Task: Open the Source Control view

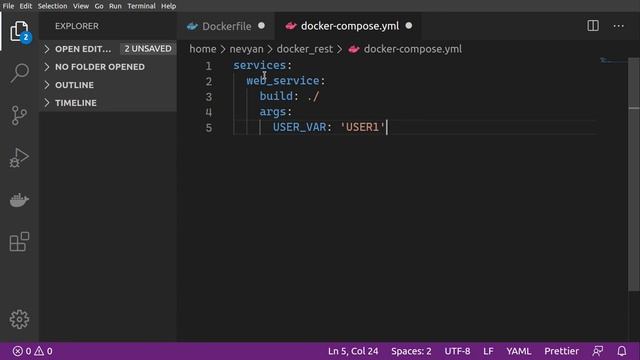Action: click(19, 116)
